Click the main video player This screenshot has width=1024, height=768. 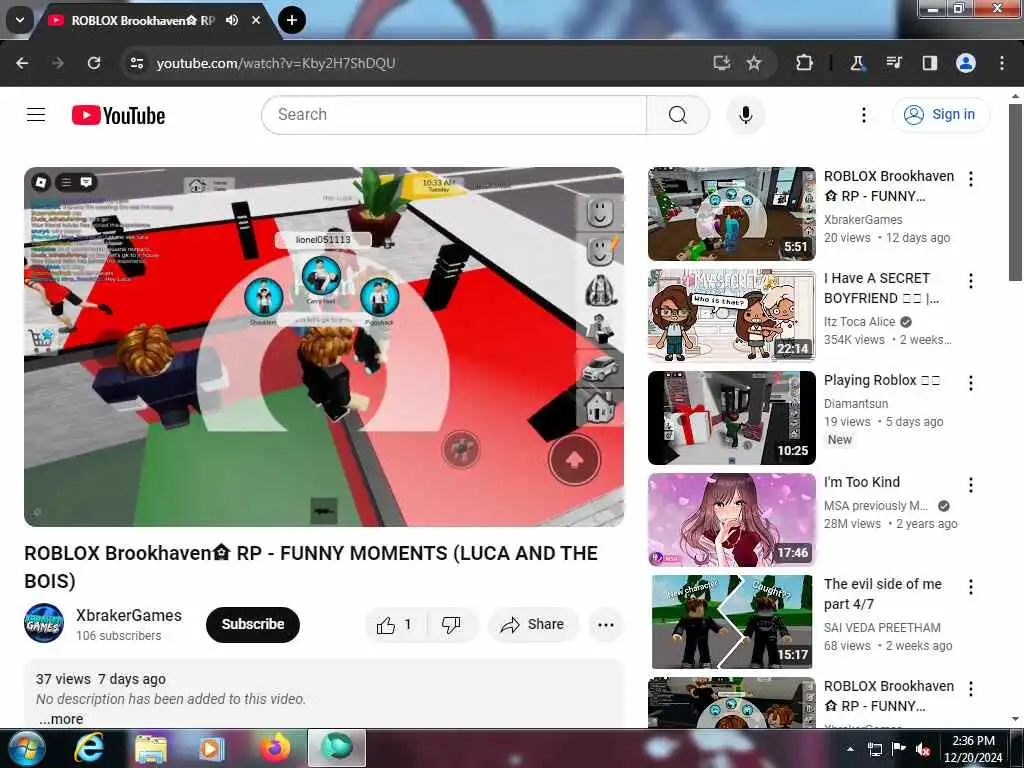coord(324,347)
